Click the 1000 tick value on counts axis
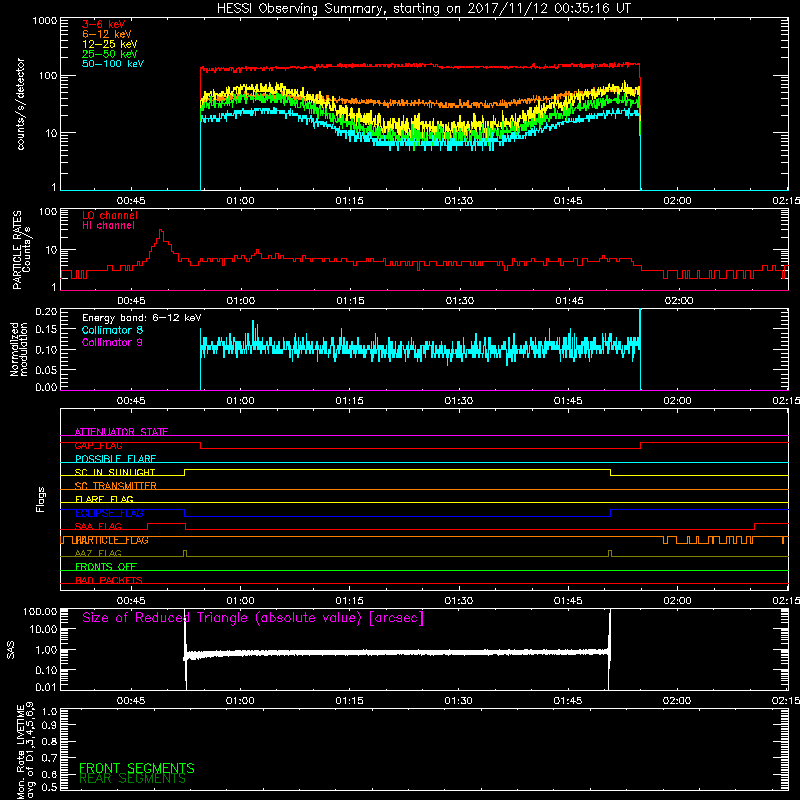The width and height of the screenshot is (800, 800). [x=45, y=21]
